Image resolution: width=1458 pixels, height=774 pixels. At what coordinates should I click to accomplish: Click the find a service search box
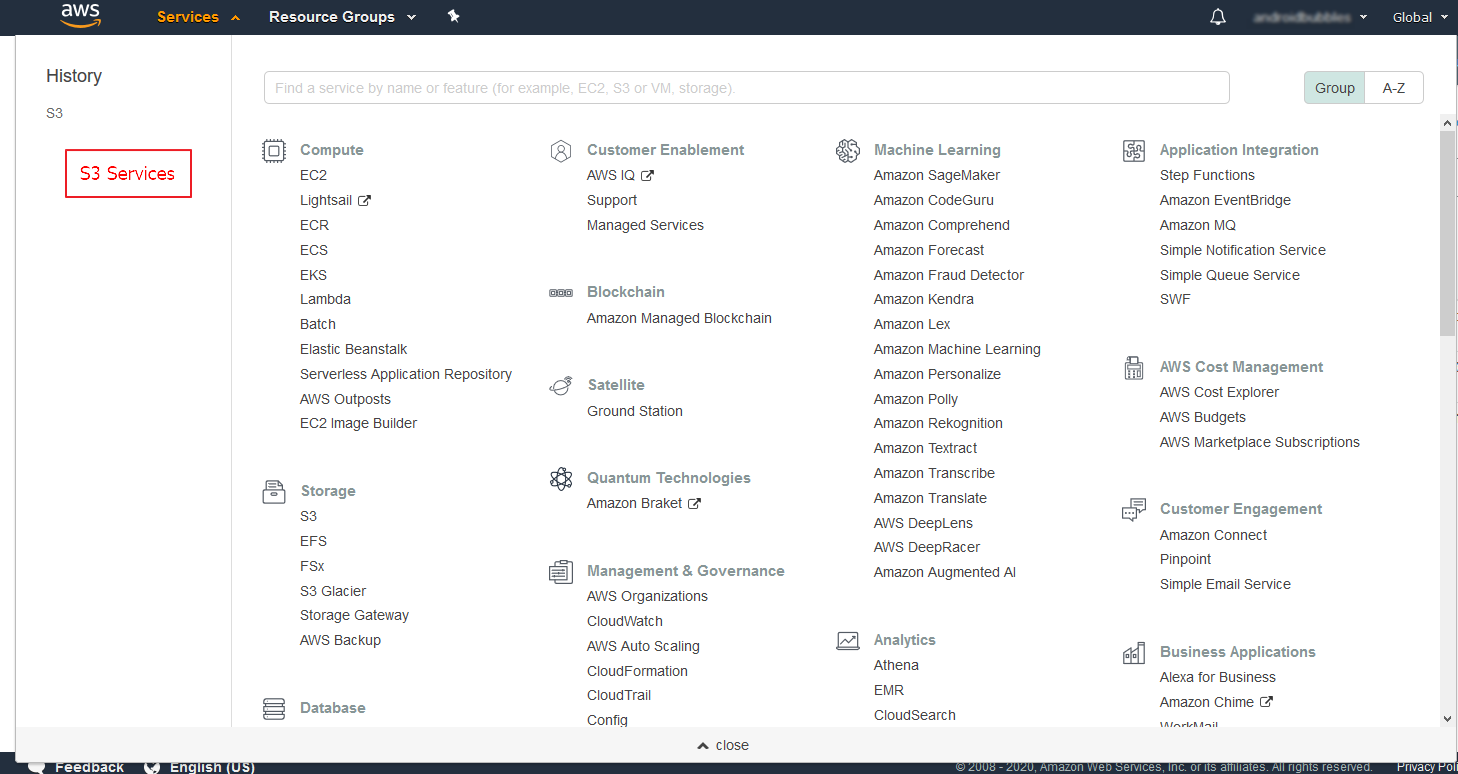point(746,88)
